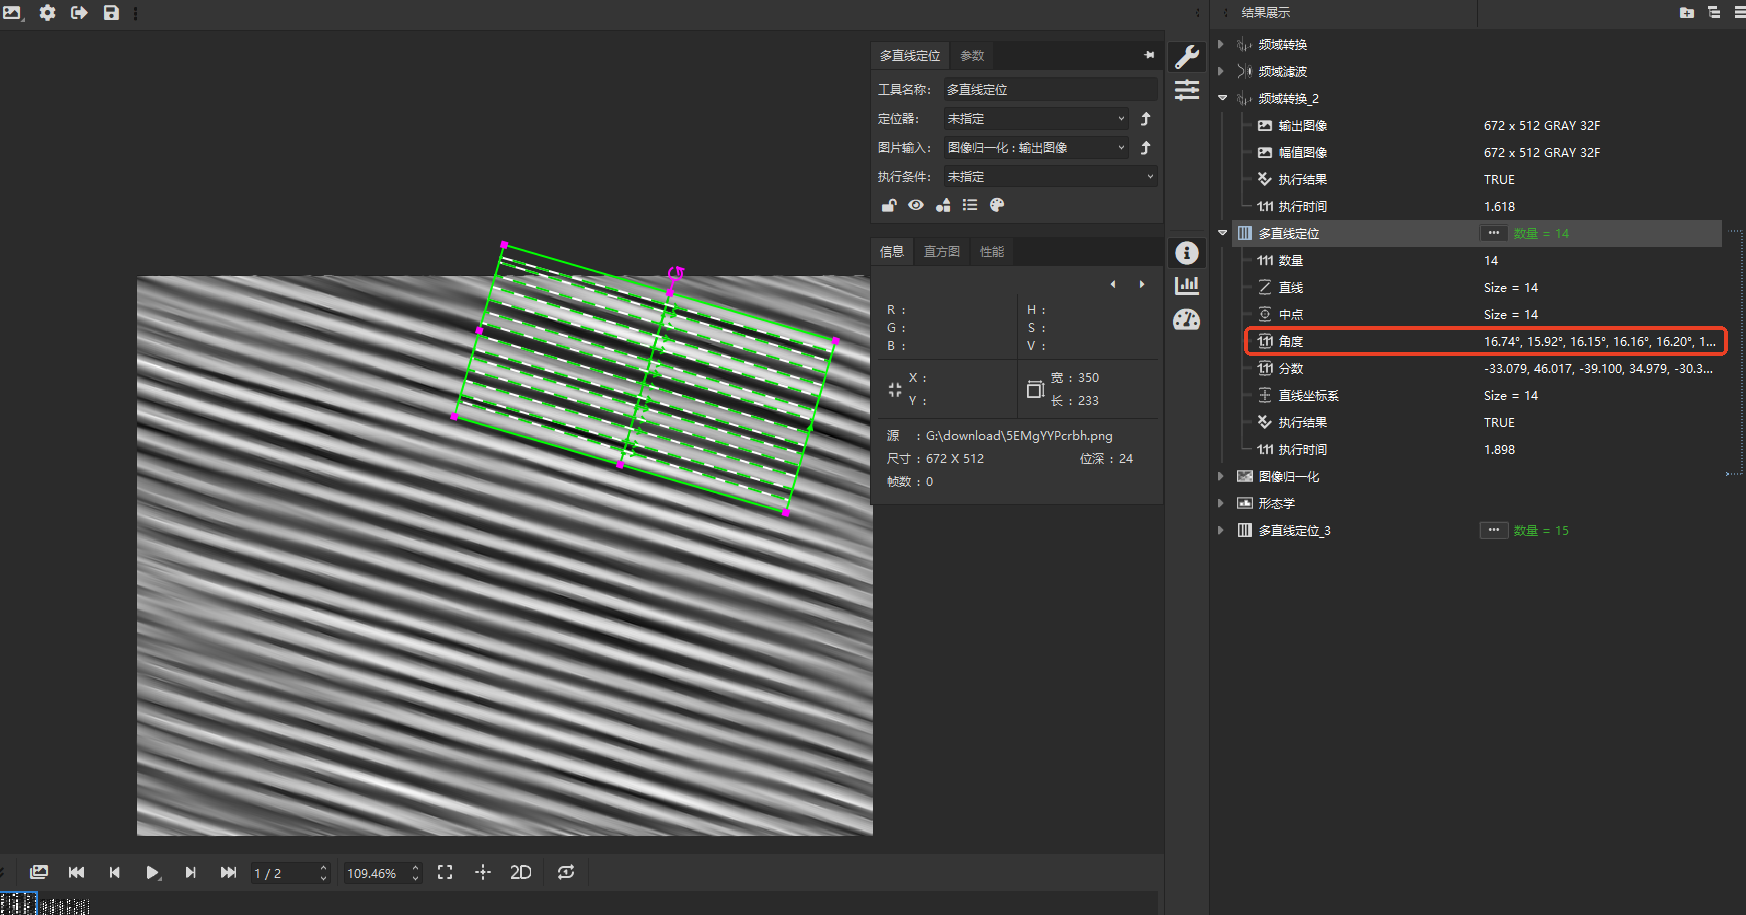Image resolution: width=1746 pixels, height=915 pixels.
Task: Toggle the unlock padlock icon
Action: [x=889, y=205]
